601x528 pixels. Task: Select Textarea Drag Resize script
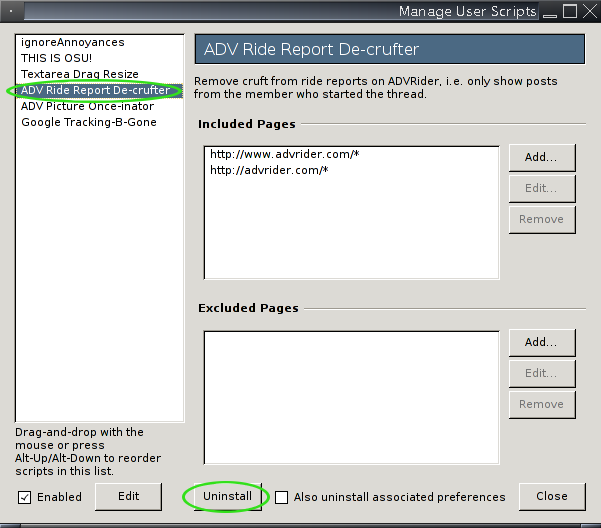pyautogui.click(x=99, y=74)
